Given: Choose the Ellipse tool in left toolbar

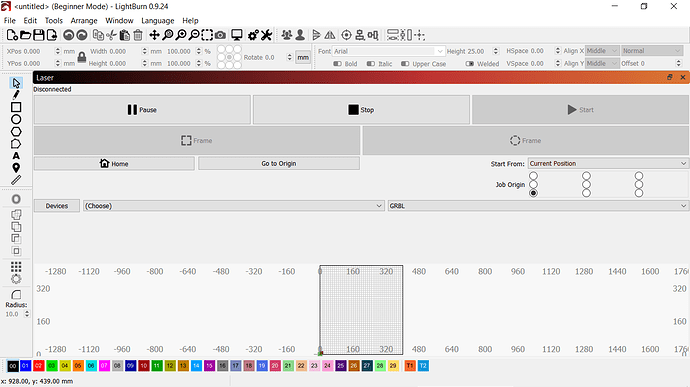Looking at the screenshot, I should coord(16,119).
